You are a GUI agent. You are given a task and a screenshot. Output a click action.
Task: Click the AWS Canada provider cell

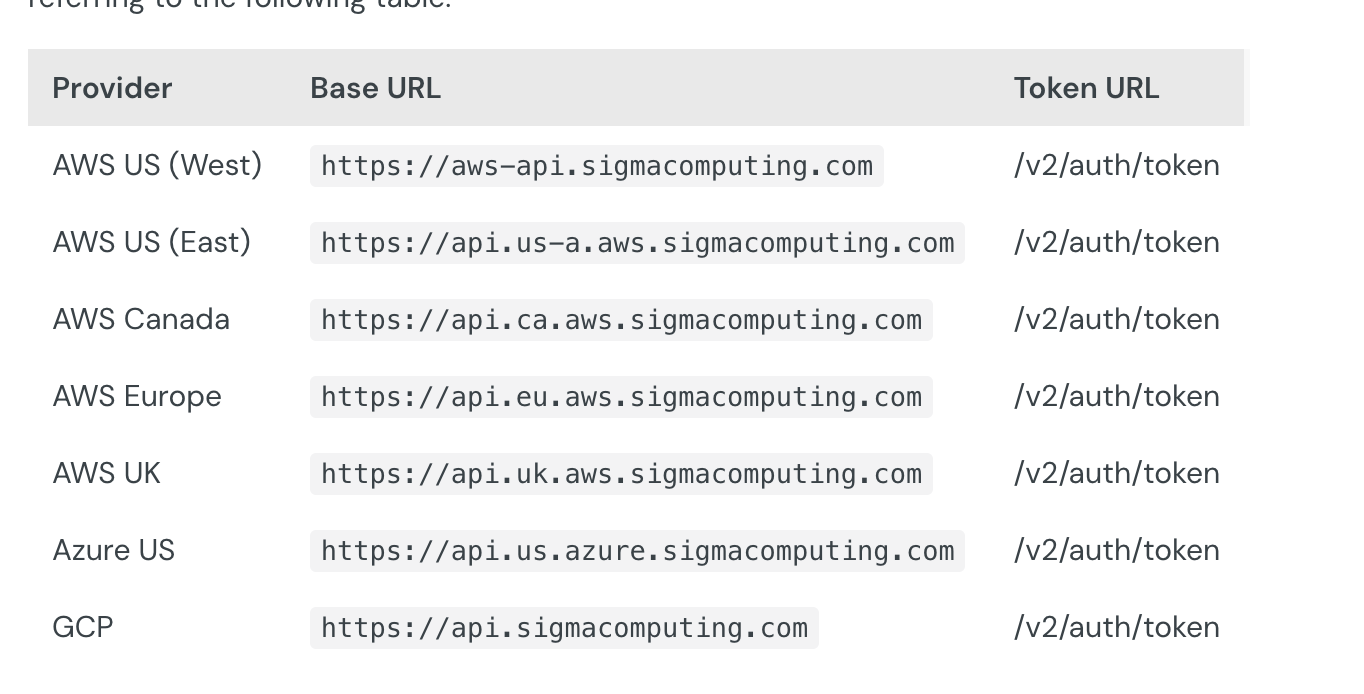coord(141,319)
